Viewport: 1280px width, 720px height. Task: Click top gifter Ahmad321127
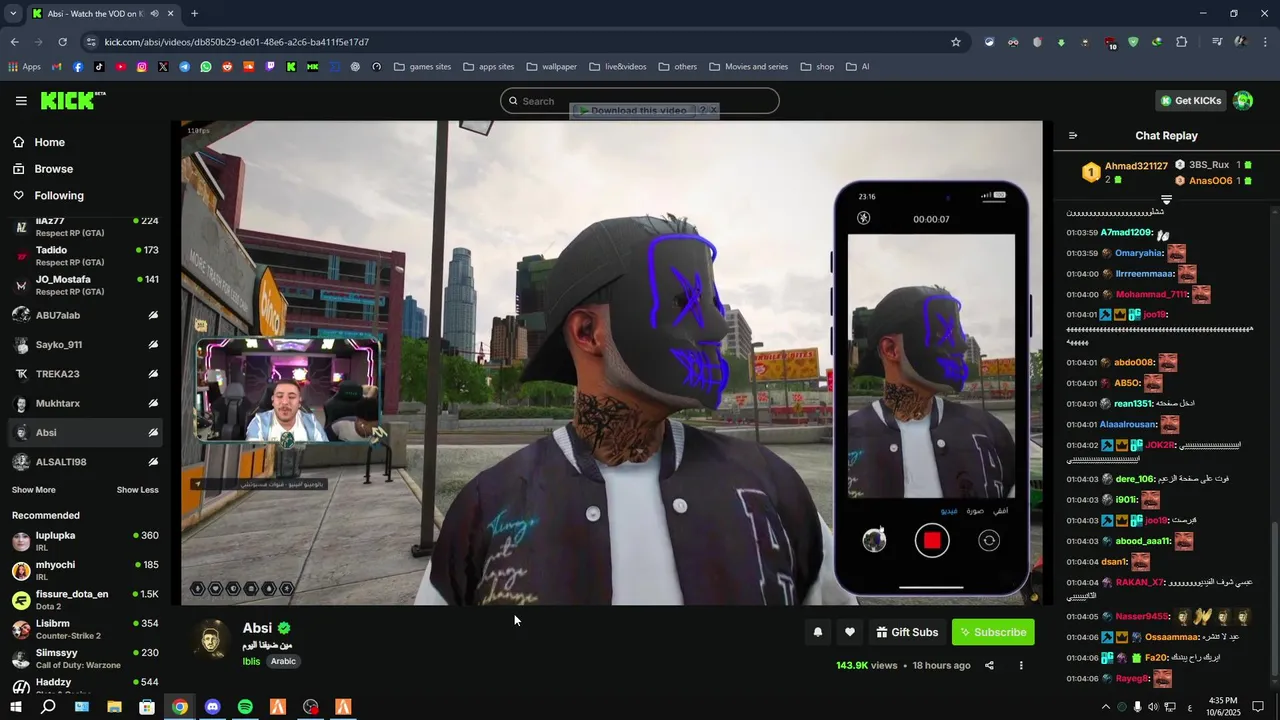pyautogui.click(x=1136, y=166)
